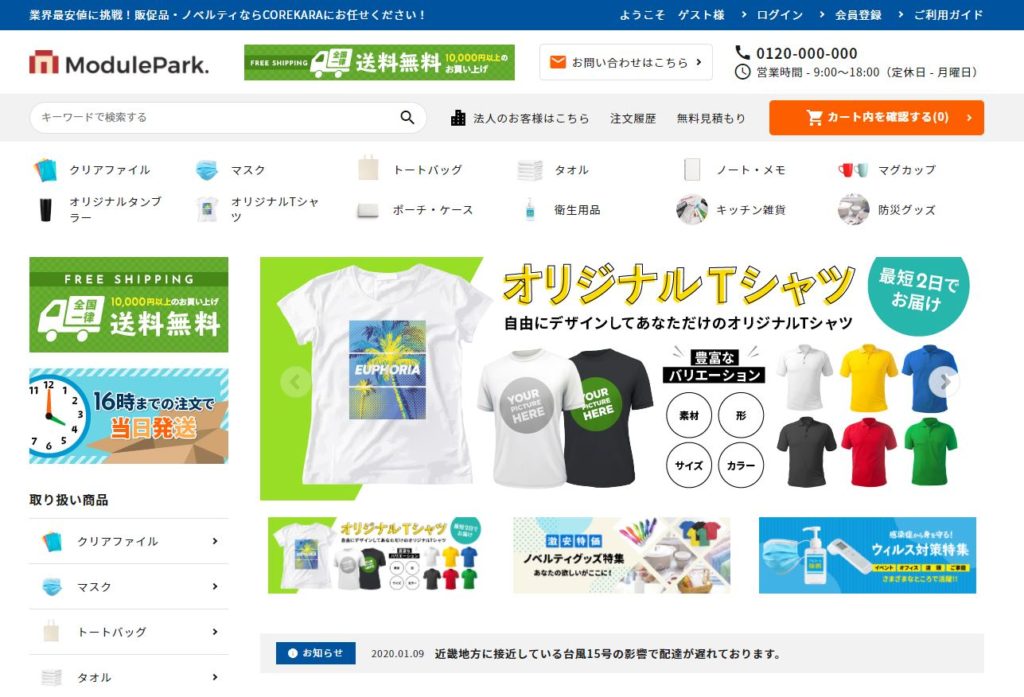
Task: Select the トートバッグ category icon
Action: click(x=369, y=169)
